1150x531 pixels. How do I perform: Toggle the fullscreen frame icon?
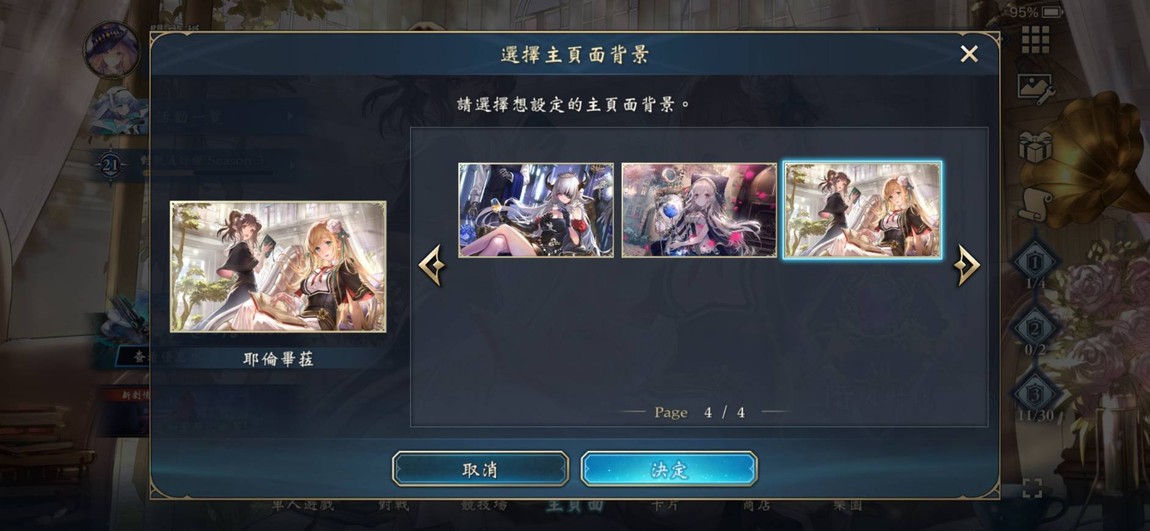[1033, 489]
